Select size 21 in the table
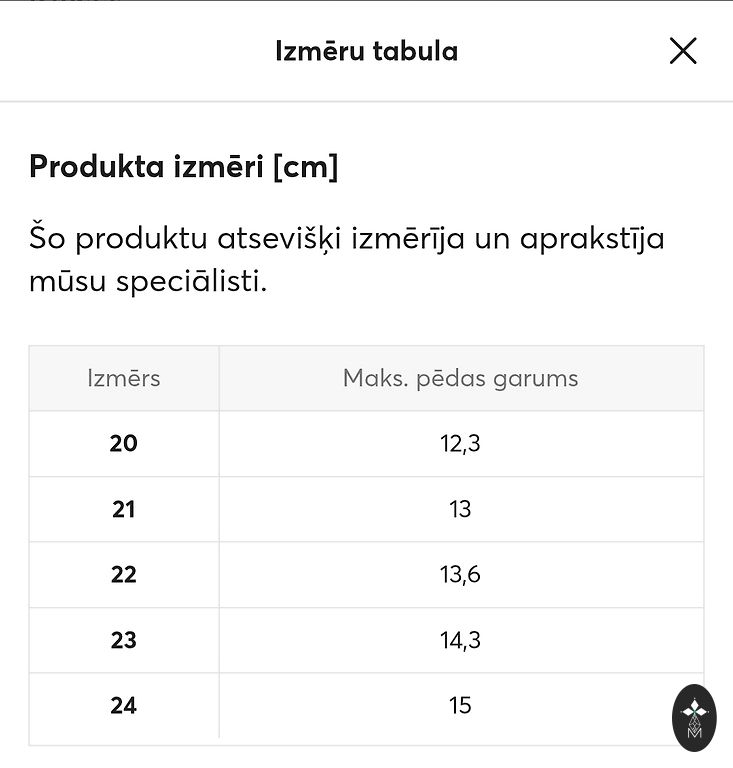Viewport: 733px width, 768px height. (x=124, y=509)
